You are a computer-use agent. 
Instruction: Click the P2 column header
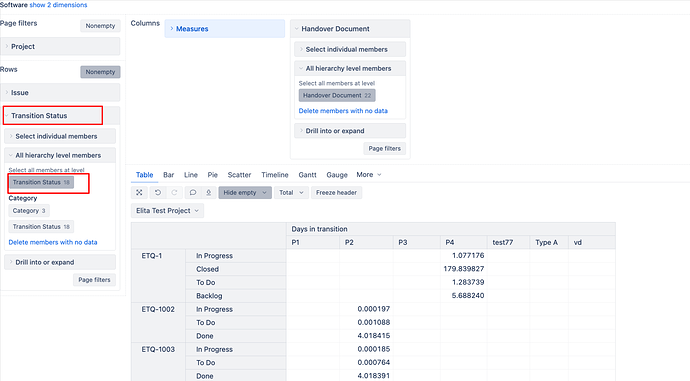pos(367,242)
